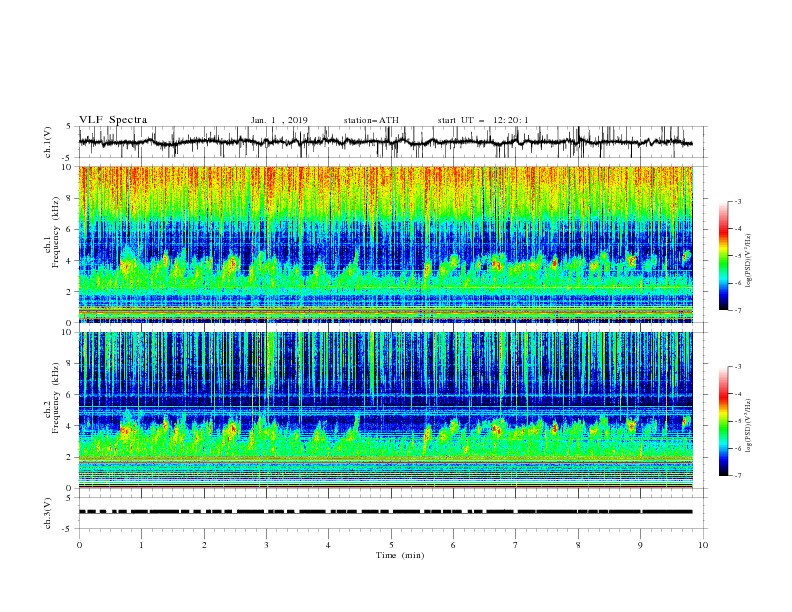
Task: Click the "-7" tick on the lower colorbar
Action: pos(737,476)
